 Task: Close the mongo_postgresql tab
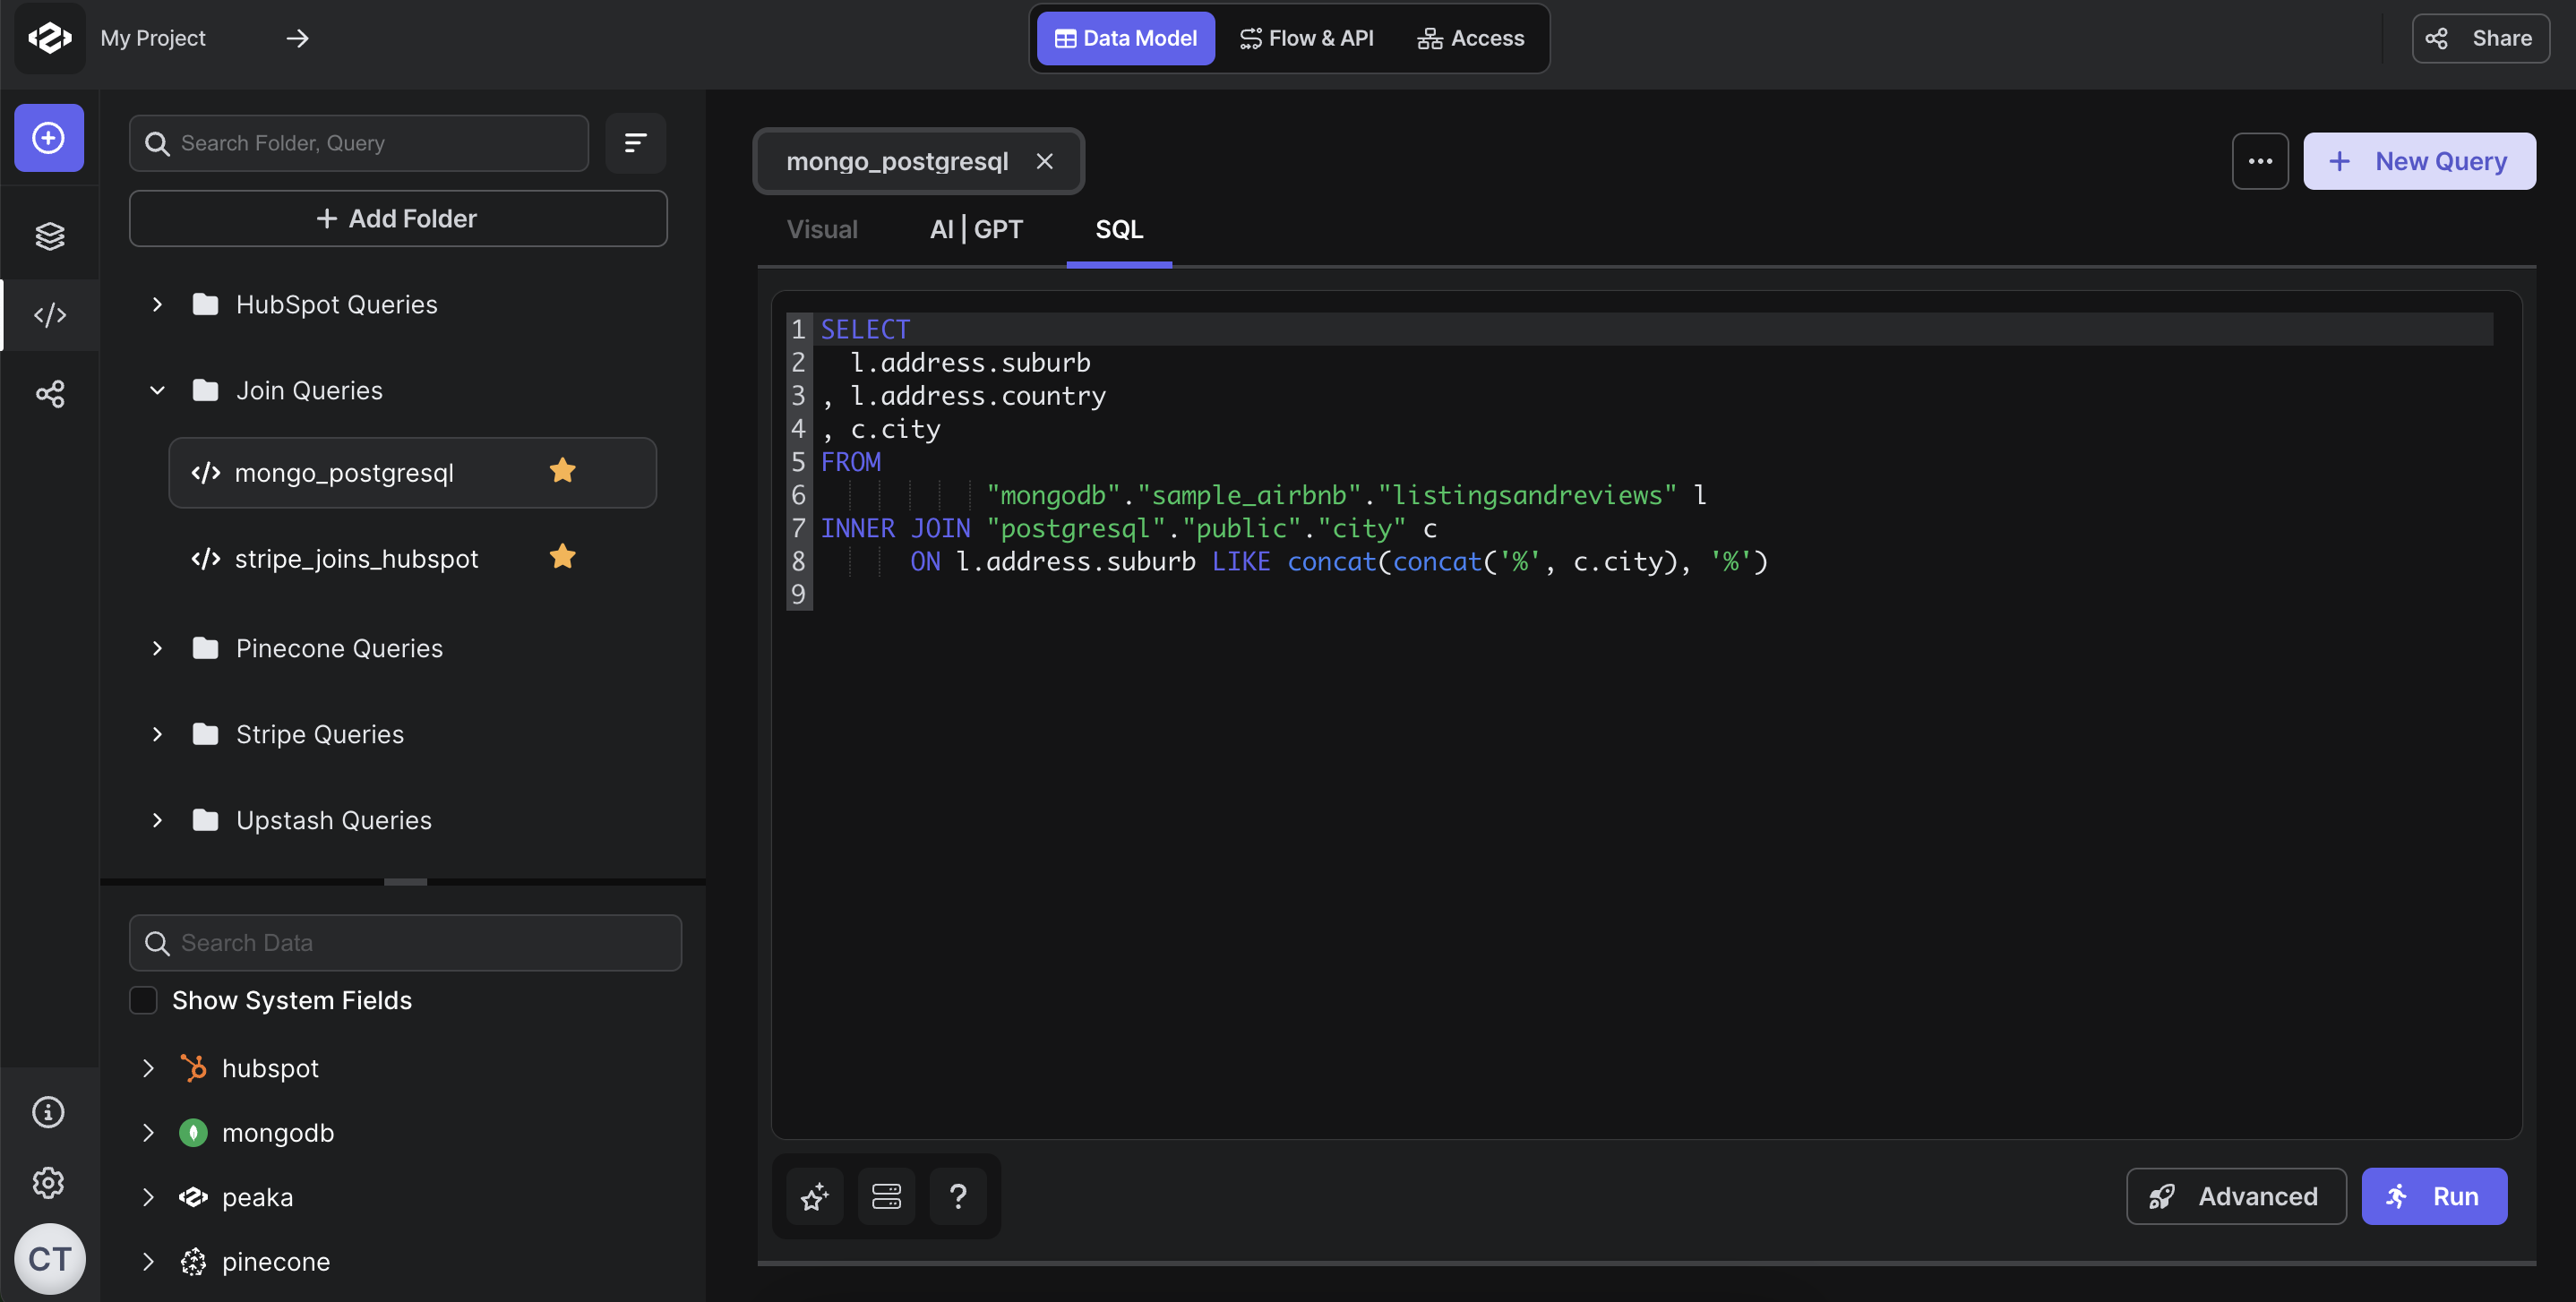[x=1044, y=161]
